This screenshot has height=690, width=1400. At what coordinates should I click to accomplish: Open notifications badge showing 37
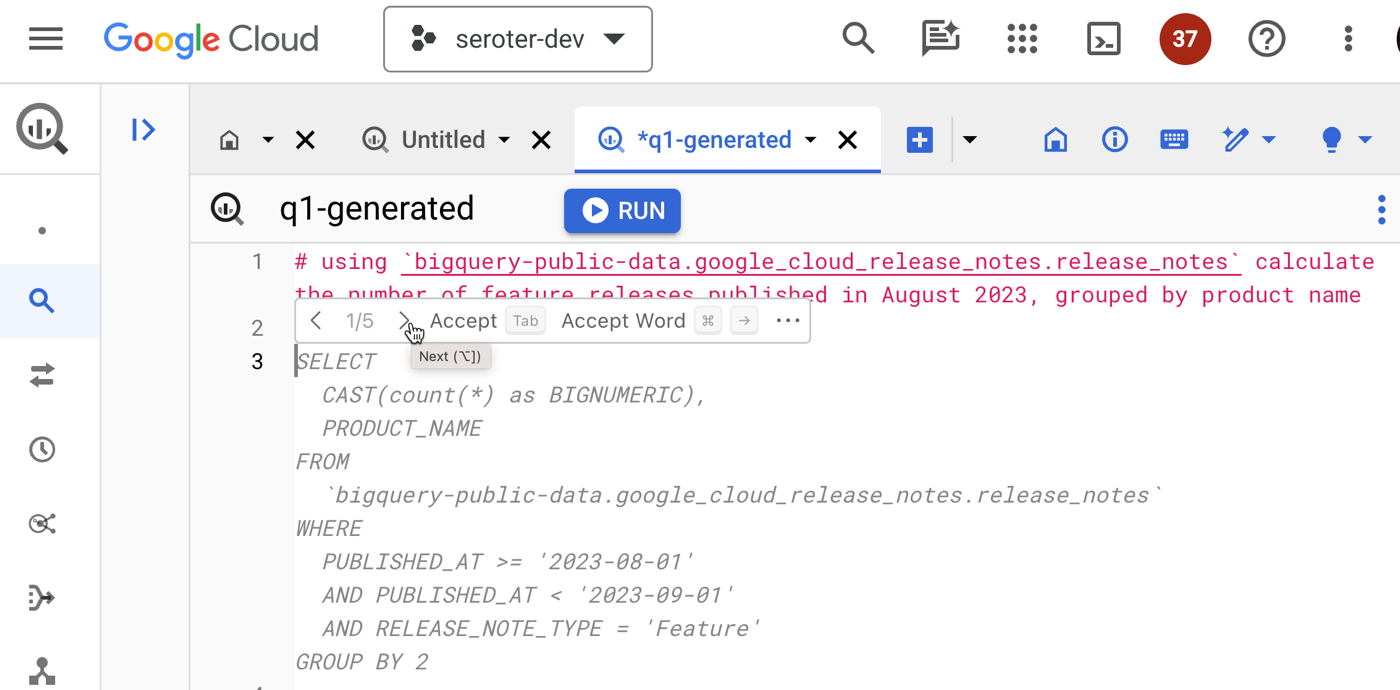(1184, 39)
